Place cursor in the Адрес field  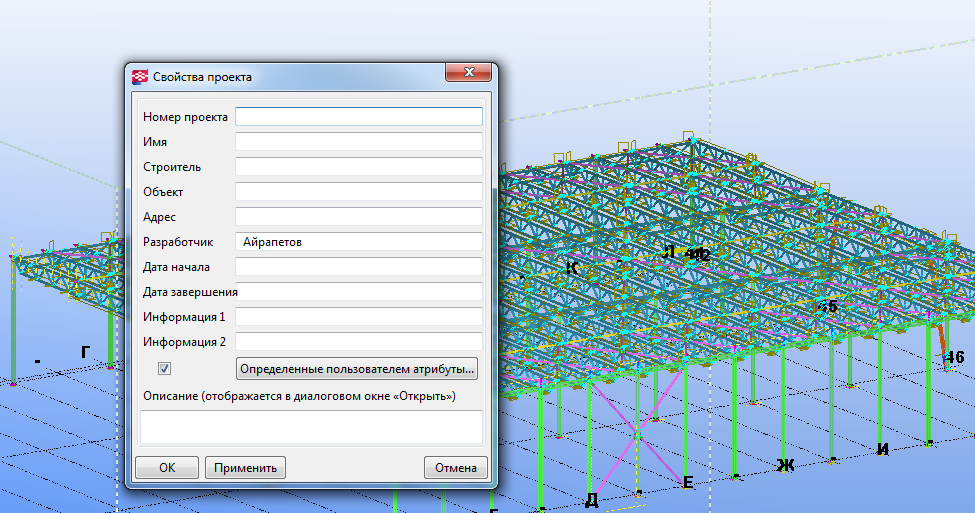point(358,216)
